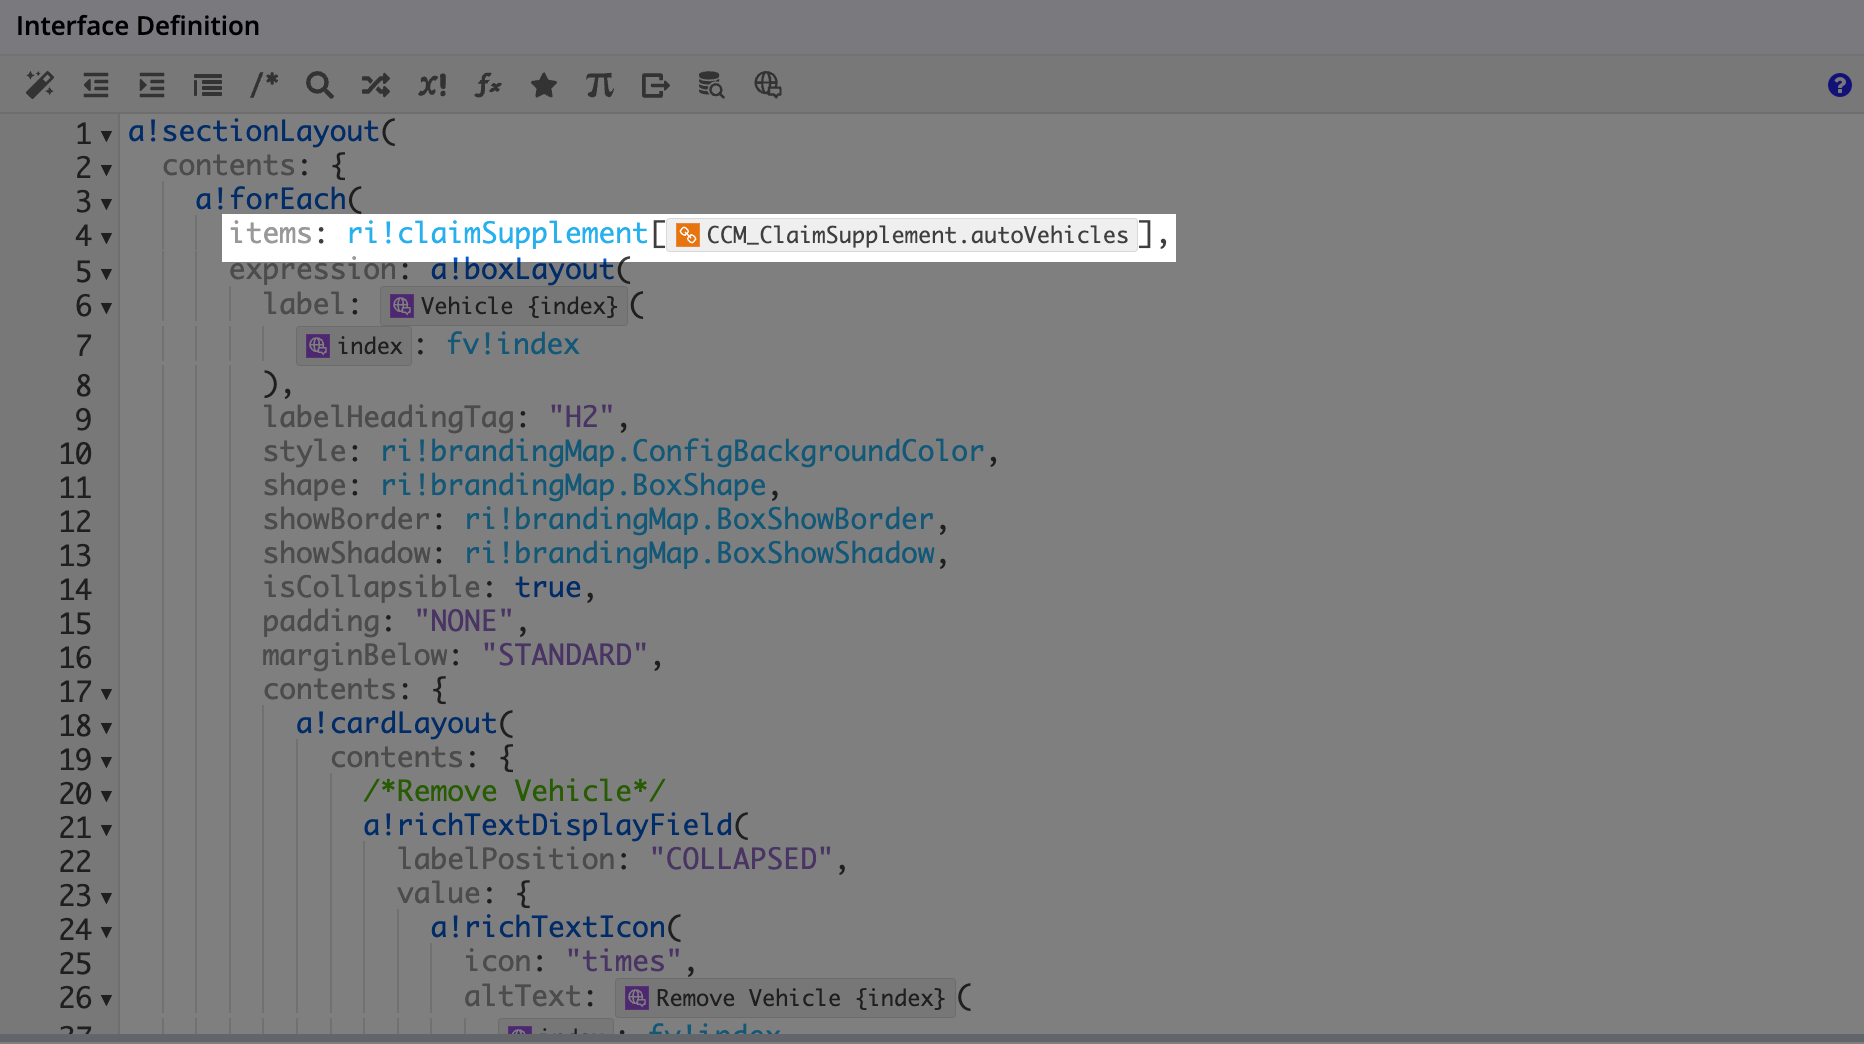The image size is (1864, 1044).
Task: Click the "COLLAPSED" labelPosition value
Action: 741,859
